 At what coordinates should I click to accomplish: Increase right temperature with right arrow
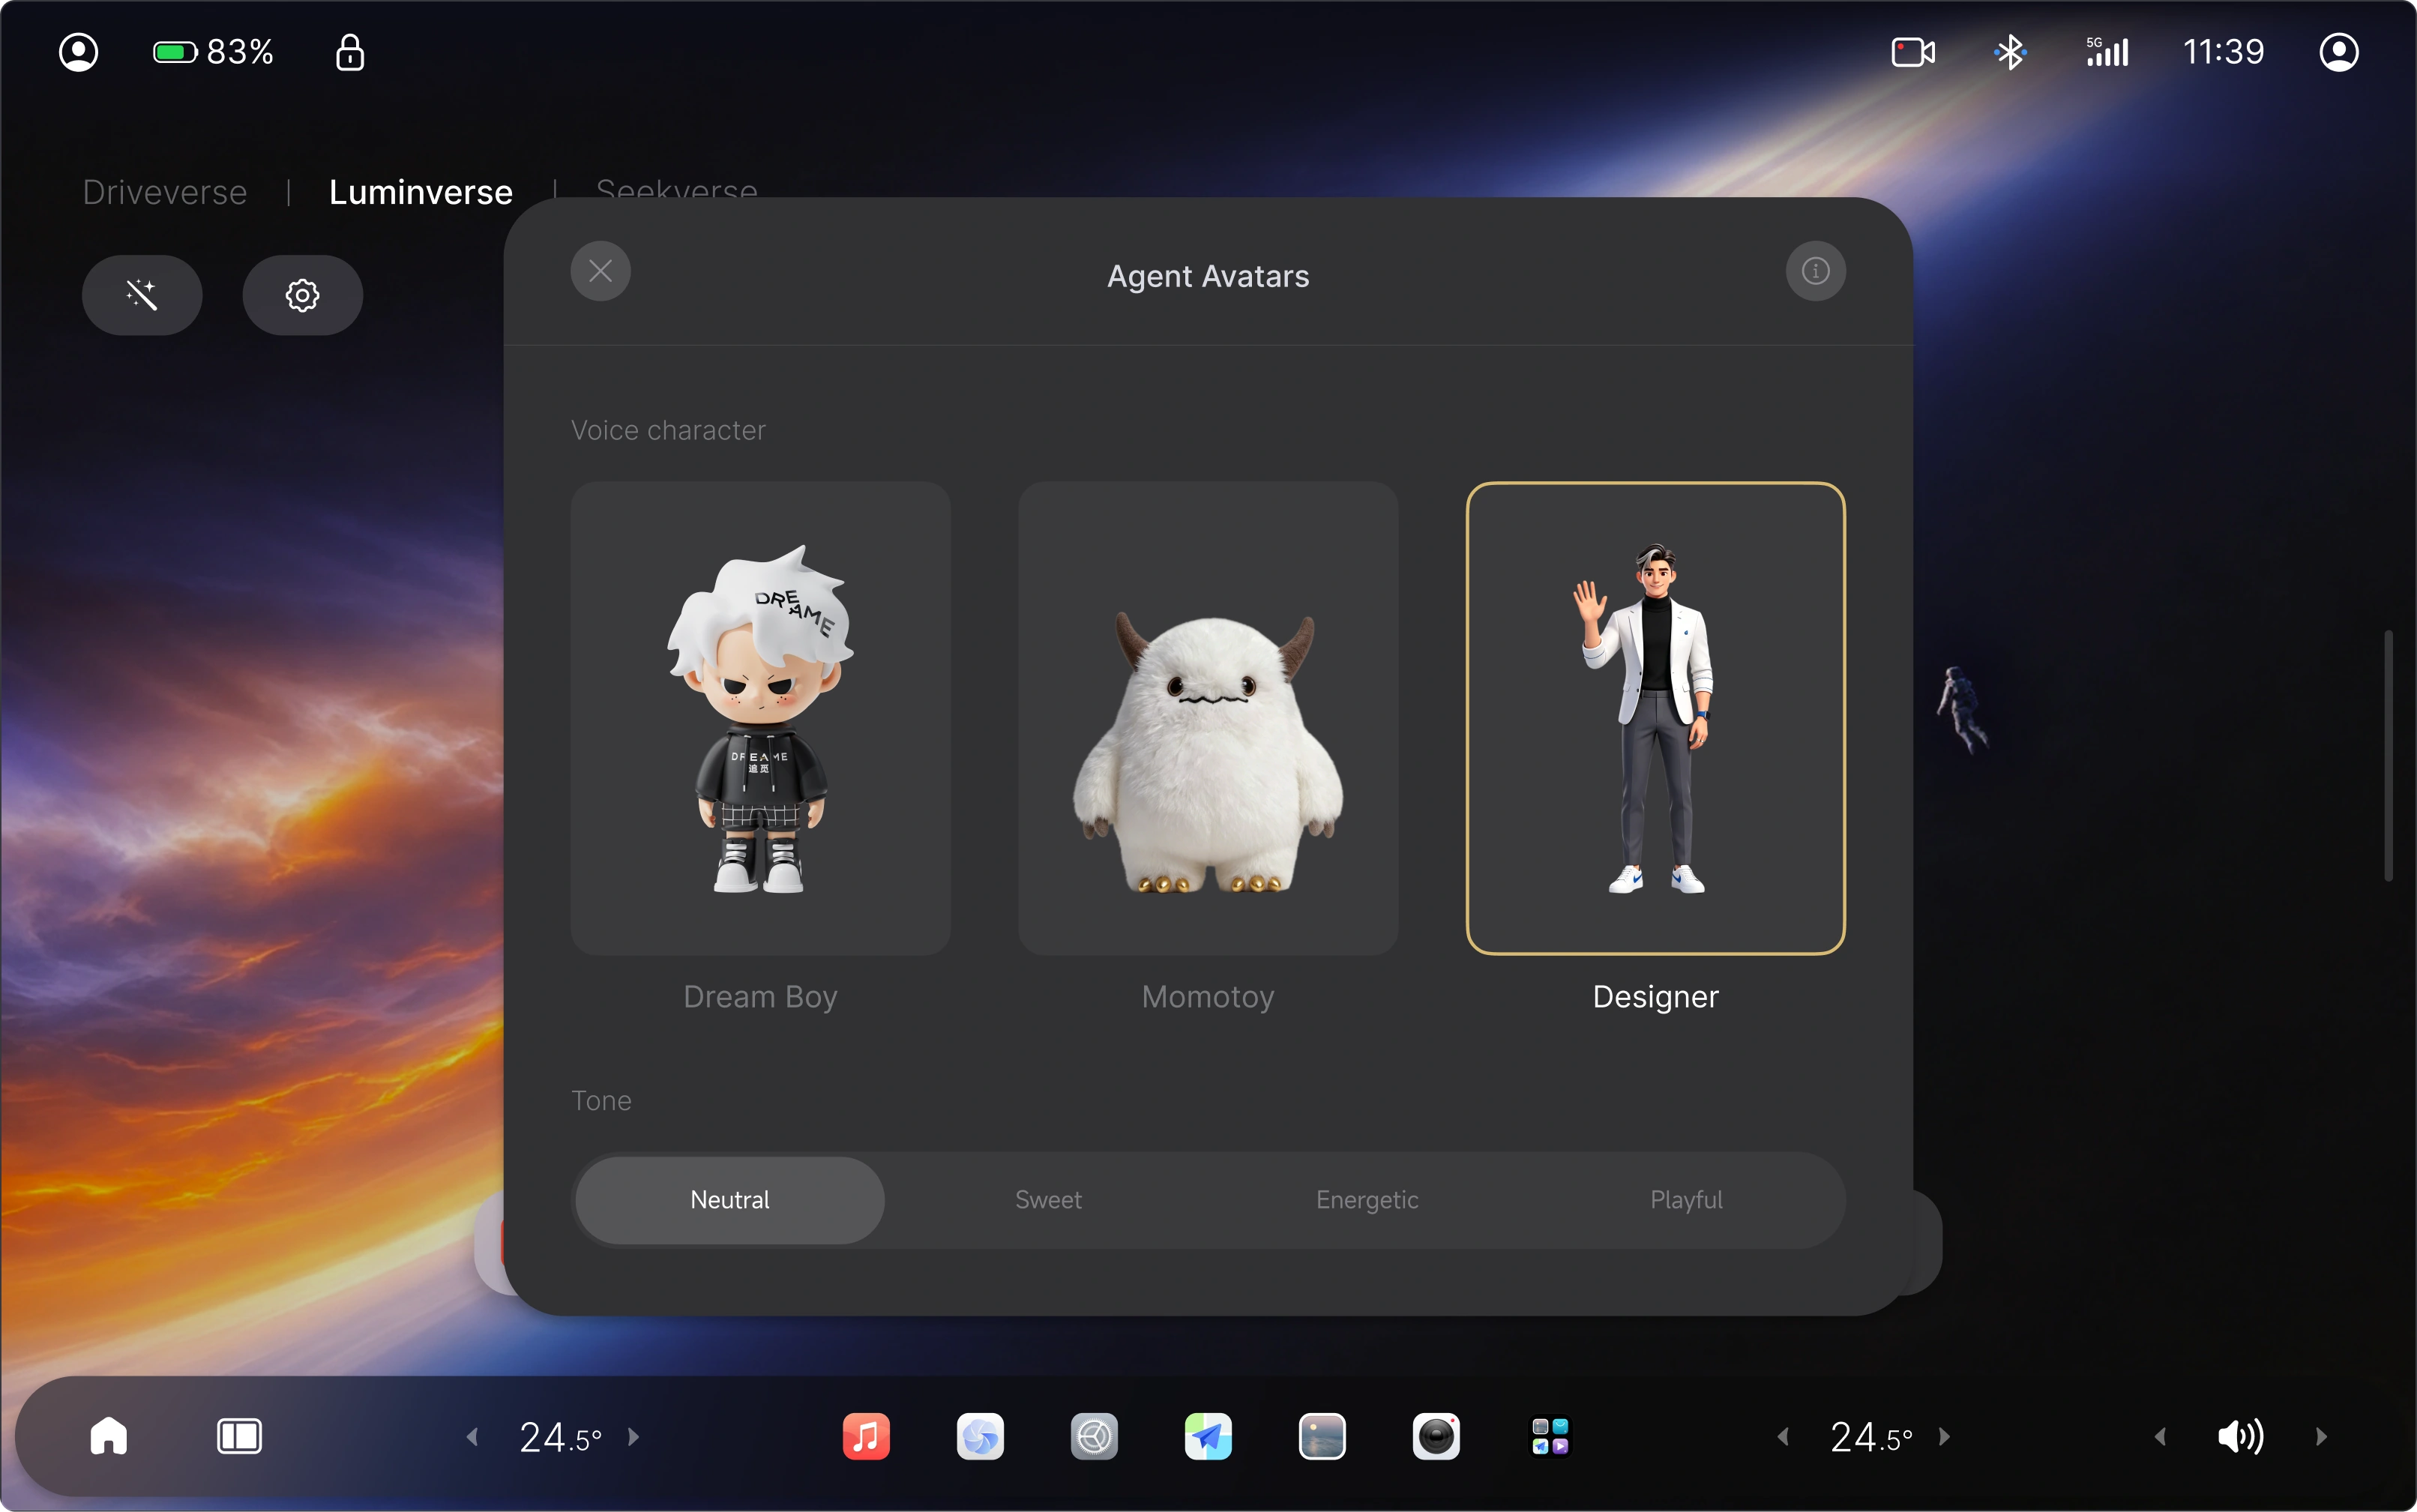coord(1944,1437)
